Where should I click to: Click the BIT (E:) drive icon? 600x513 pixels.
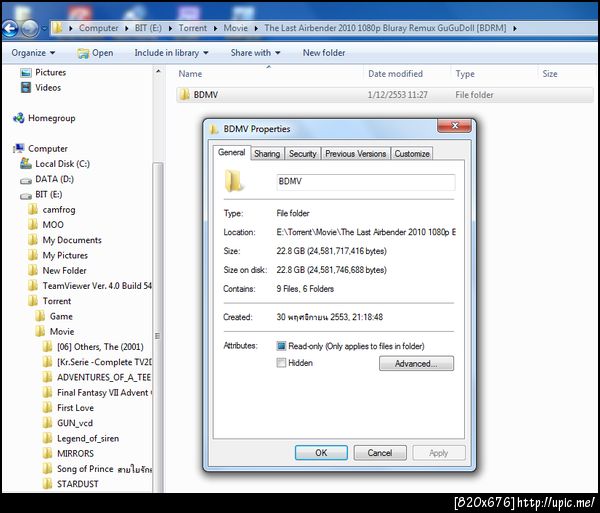[x=26, y=195]
